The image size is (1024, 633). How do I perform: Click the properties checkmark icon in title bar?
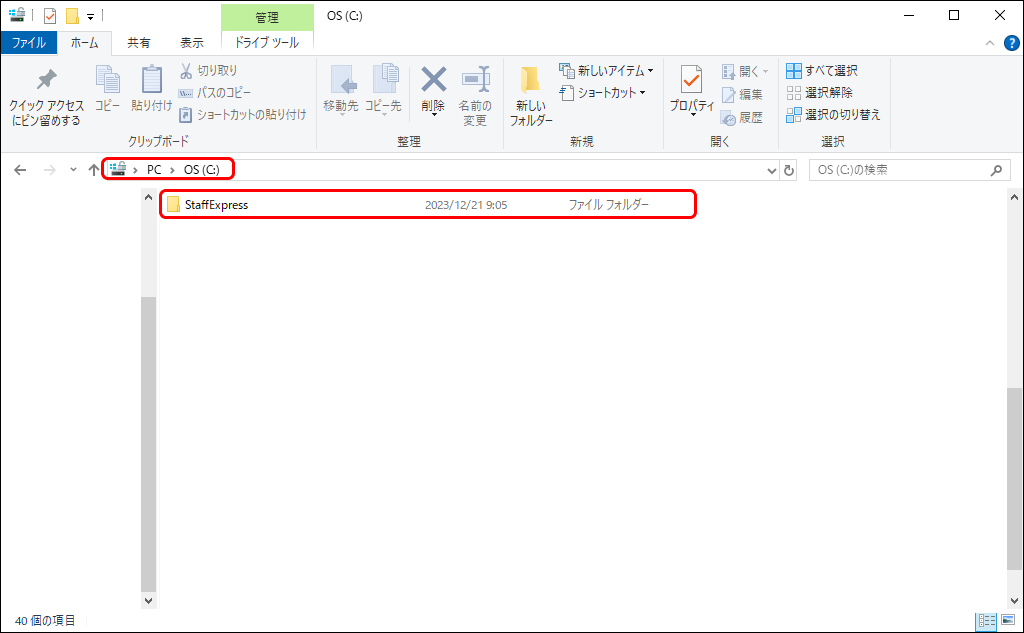pyautogui.click(x=50, y=15)
